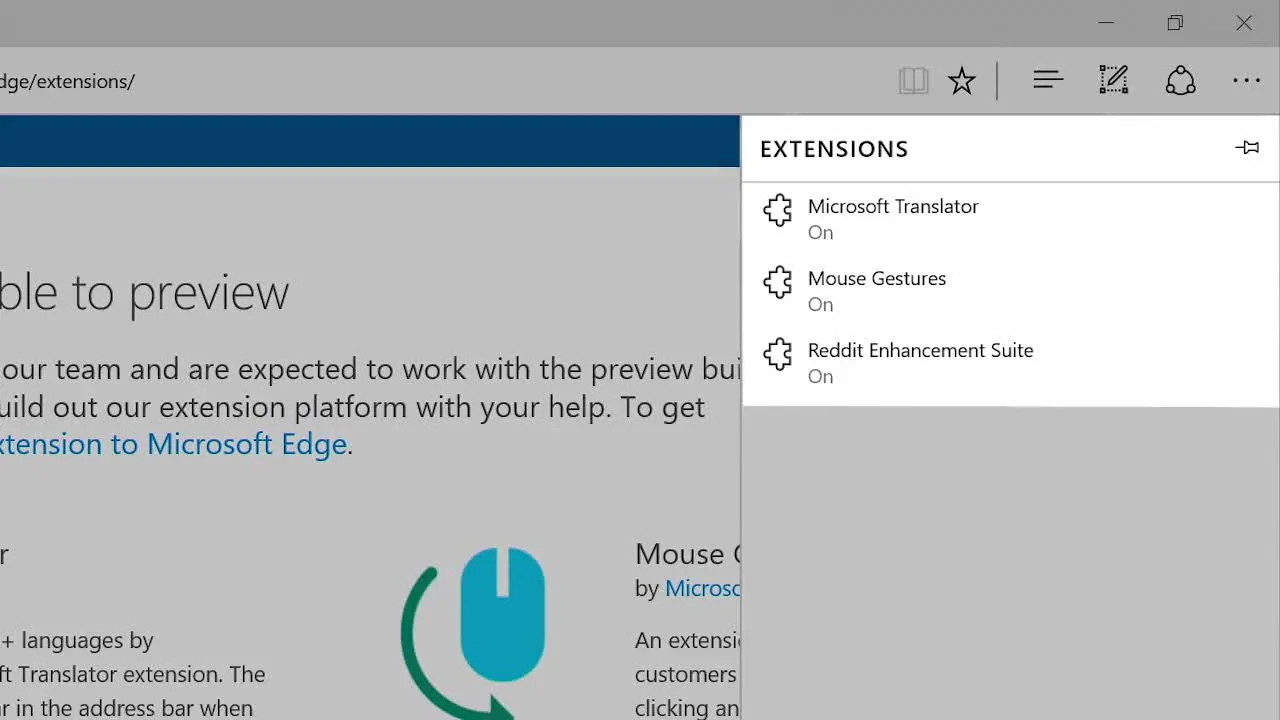1280x720 pixels.
Task: Open the More actions ellipsis menu
Action: [1246, 81]
